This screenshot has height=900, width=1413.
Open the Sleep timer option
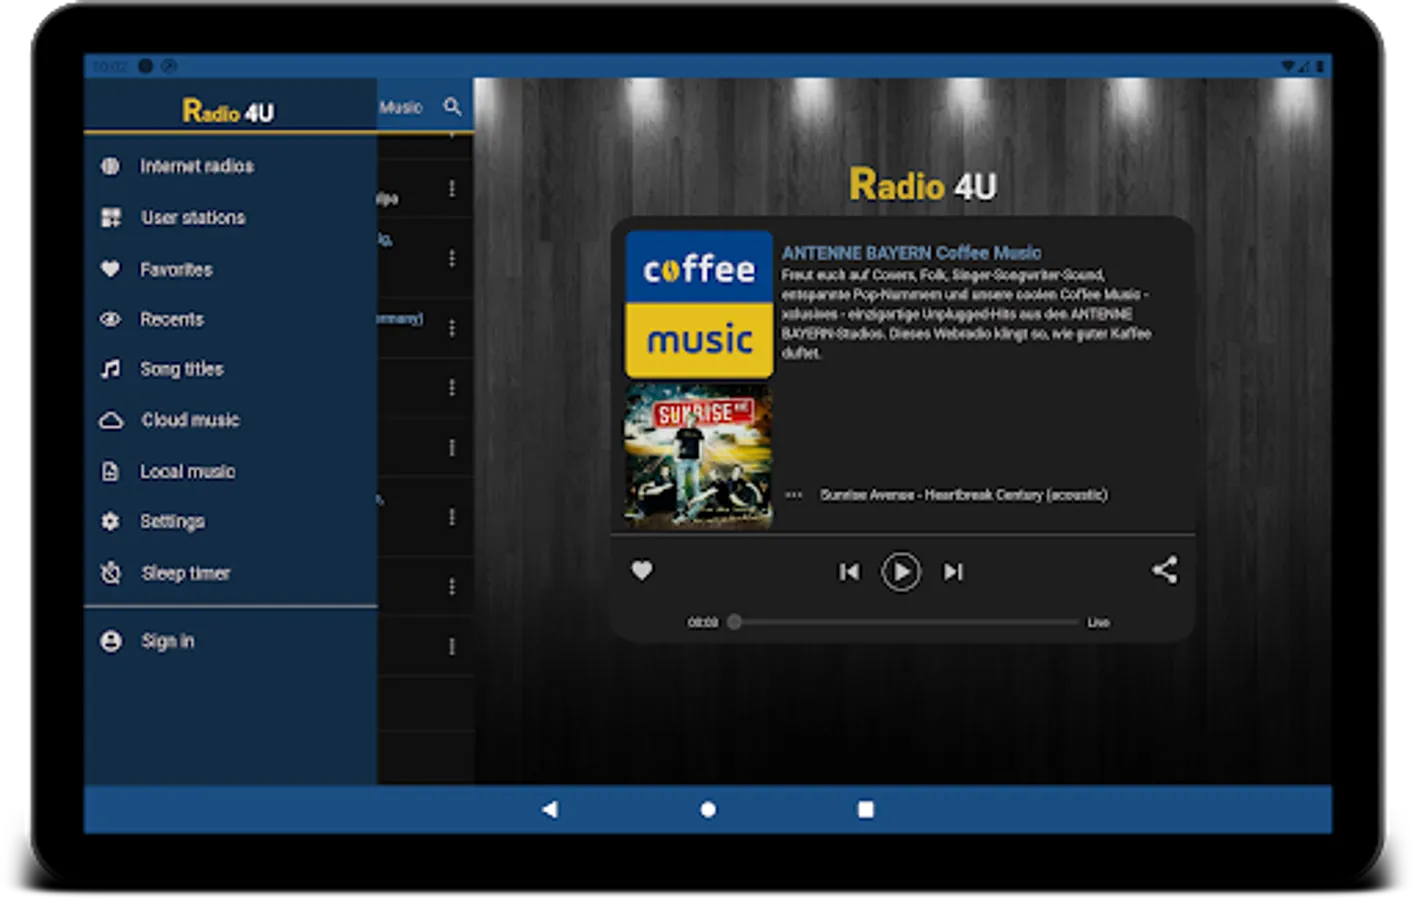(230, 573)
